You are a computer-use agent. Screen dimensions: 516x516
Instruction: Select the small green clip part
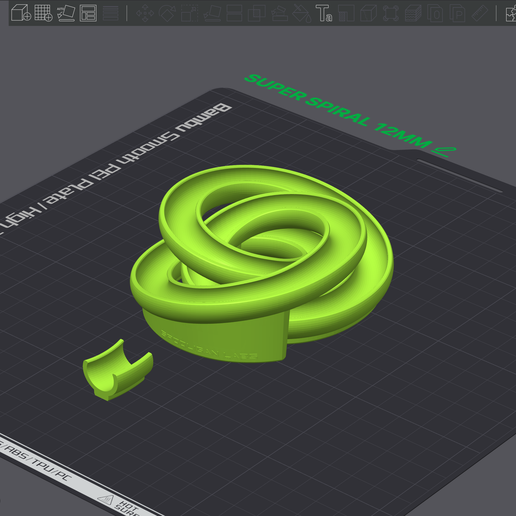[x=118, y=370]
